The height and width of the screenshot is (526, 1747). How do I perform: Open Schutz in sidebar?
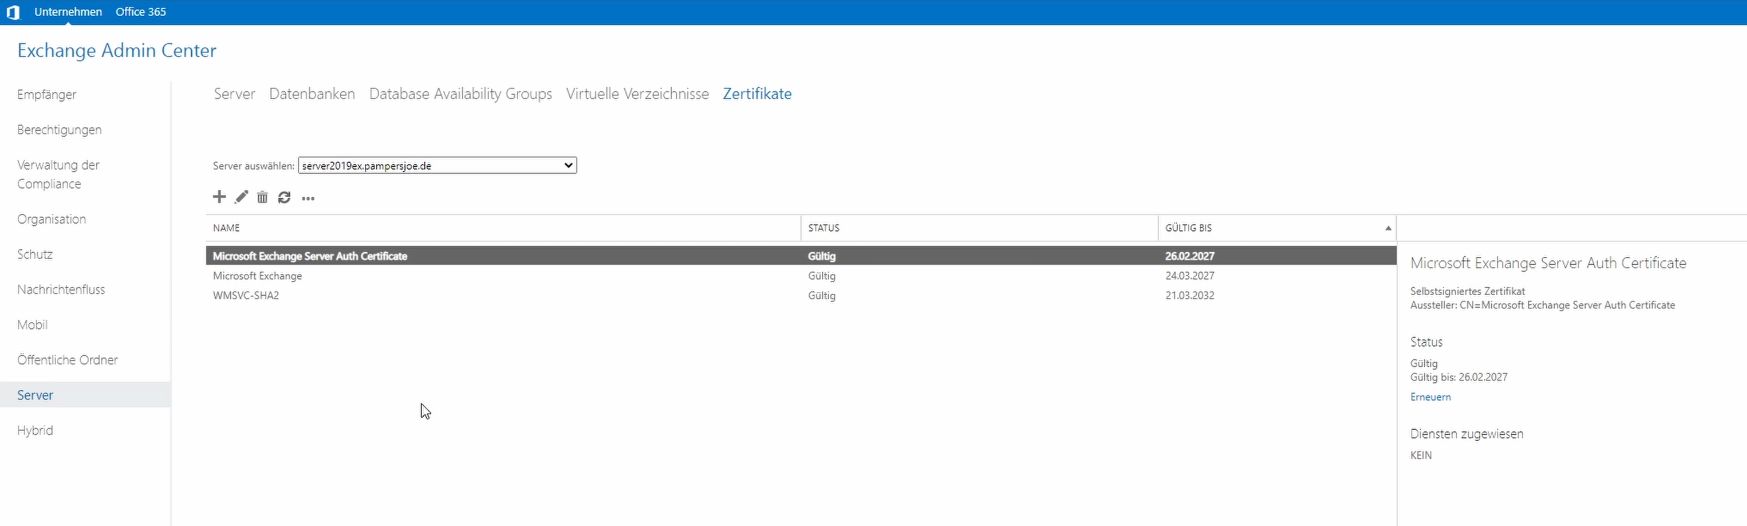tap(35, 254)
